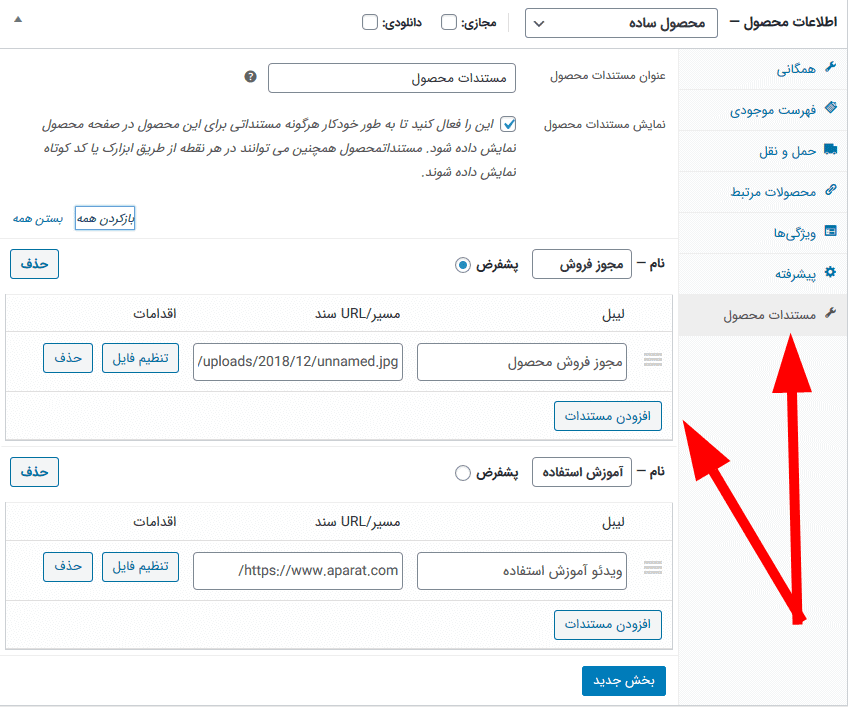
Task: Delete the آموزش استفاده section
Action: pos(34,472)
